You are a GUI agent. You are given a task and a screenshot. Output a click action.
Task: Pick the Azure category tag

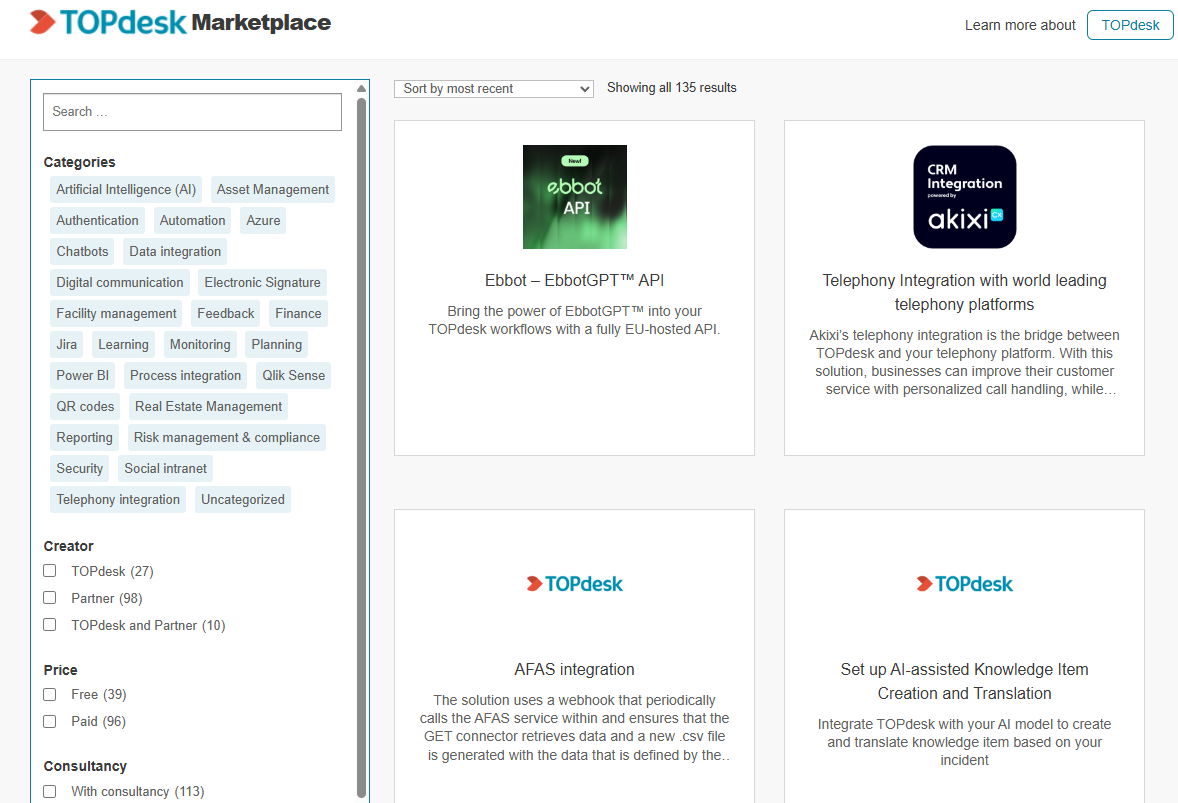pyautogui.click(x=263, y=220)
